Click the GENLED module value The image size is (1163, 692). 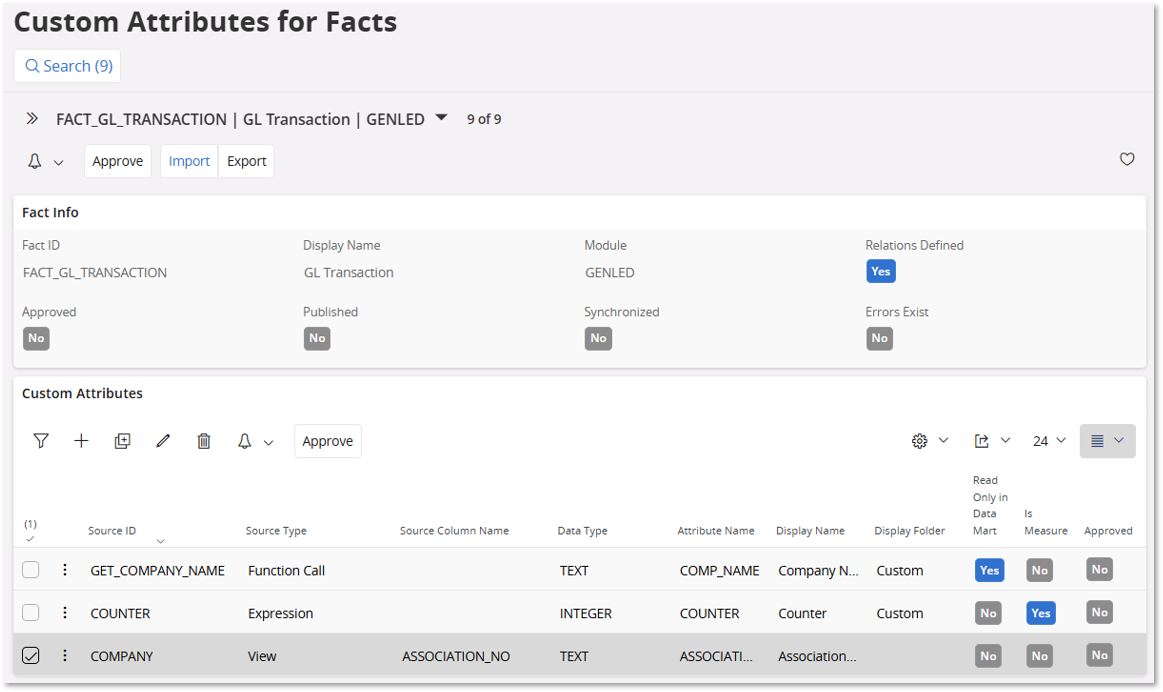610,272
